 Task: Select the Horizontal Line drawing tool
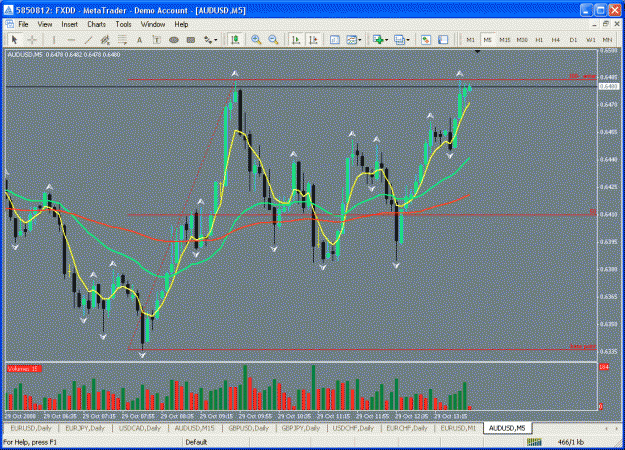coord(71,39)
